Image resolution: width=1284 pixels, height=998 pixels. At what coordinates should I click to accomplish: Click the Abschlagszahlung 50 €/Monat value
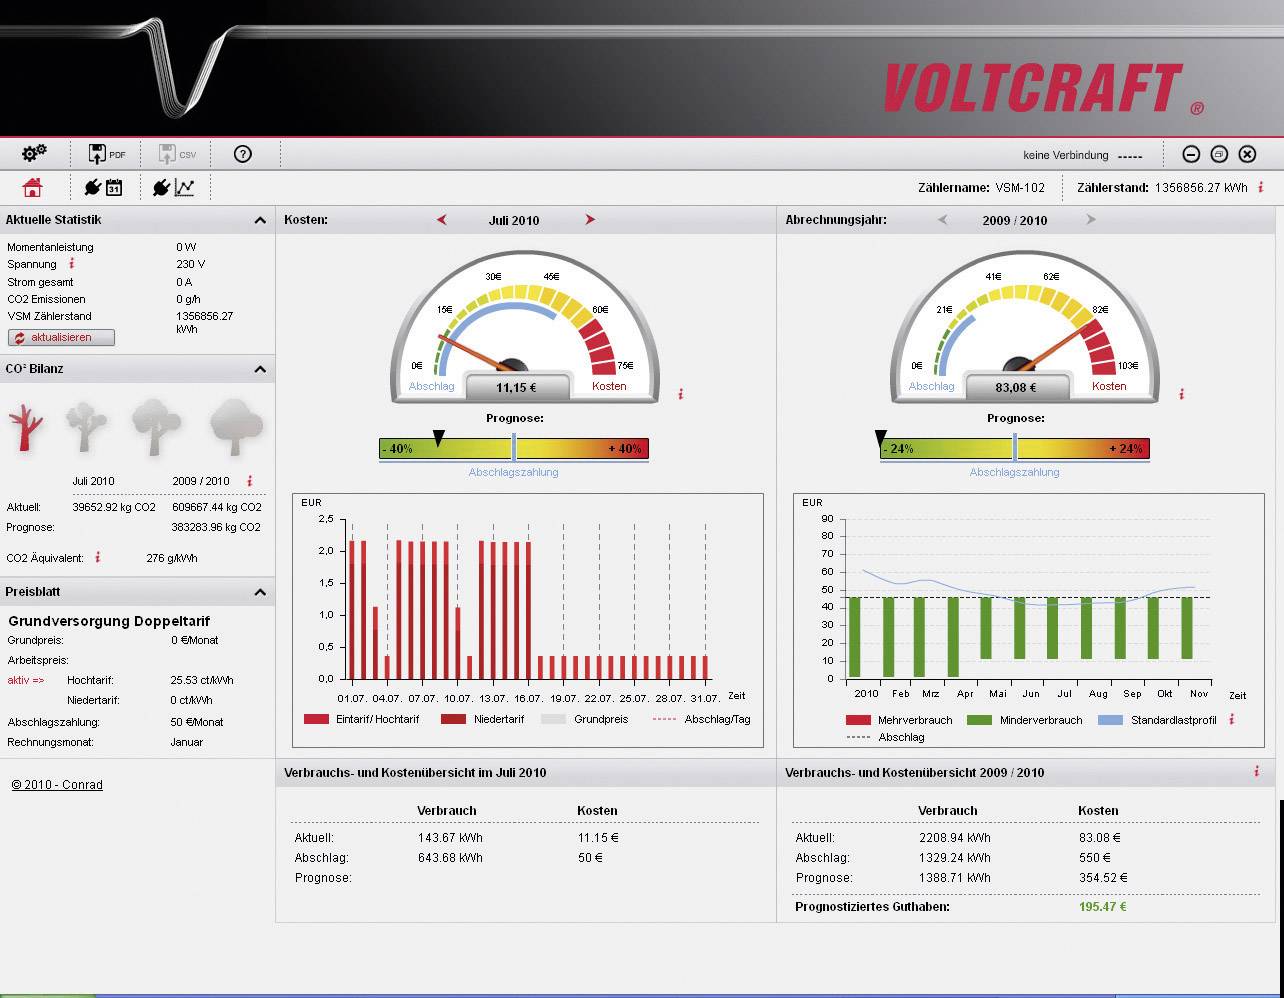click(x=197, y=722)
